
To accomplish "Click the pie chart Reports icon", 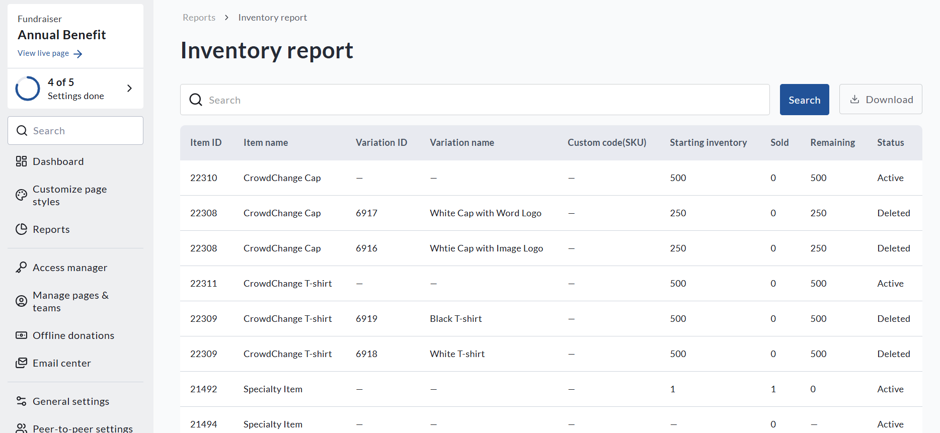I will (x=21, y=229).
